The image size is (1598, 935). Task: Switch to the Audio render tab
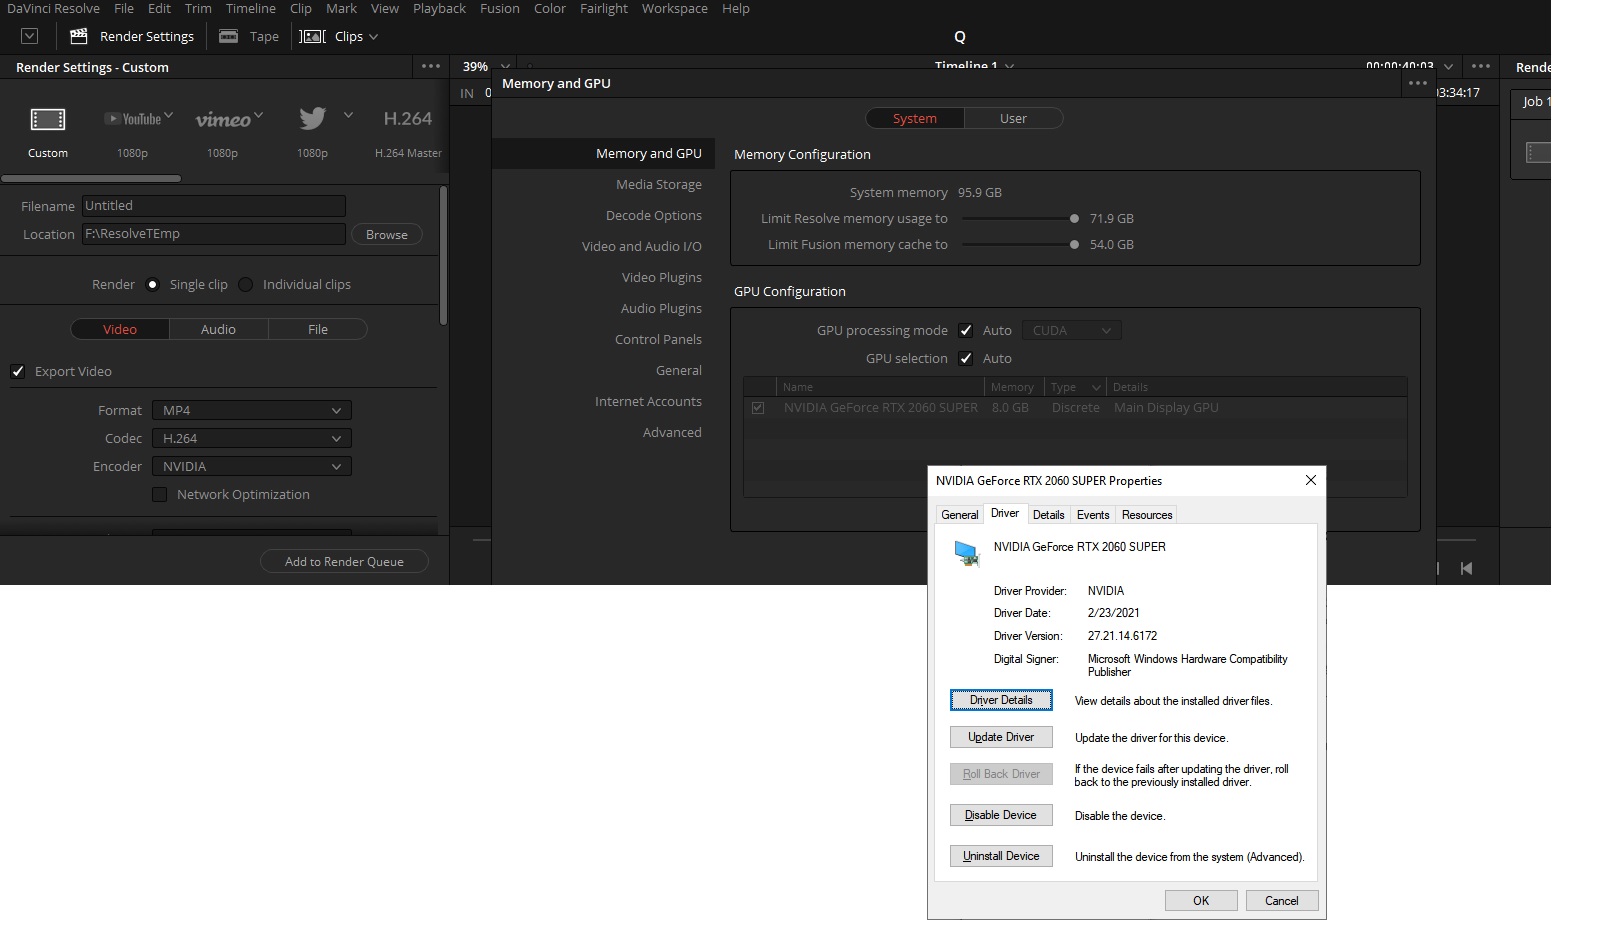coord(218,329)
